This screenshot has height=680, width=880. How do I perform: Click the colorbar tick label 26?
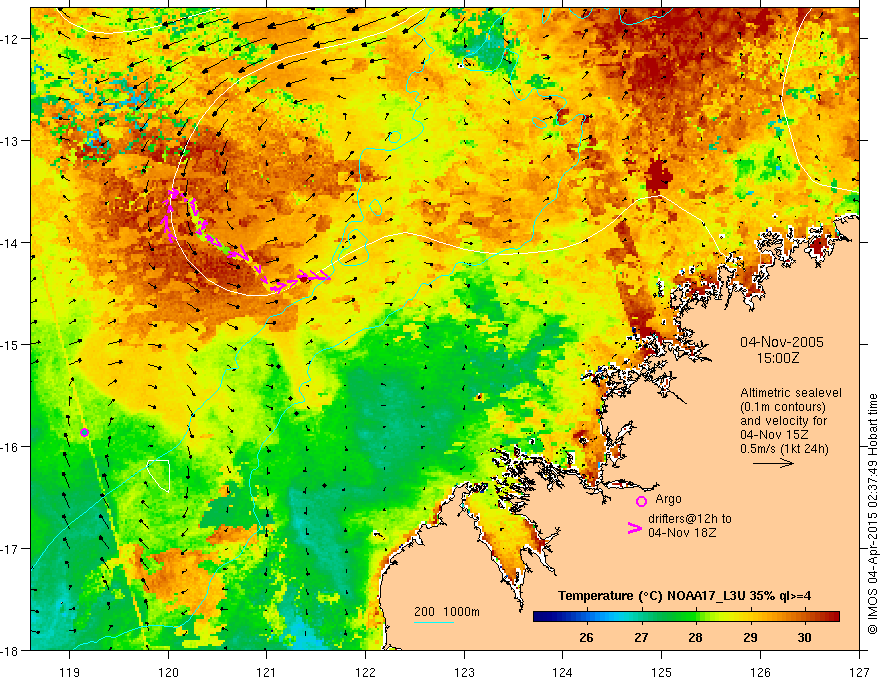point(586,637)
